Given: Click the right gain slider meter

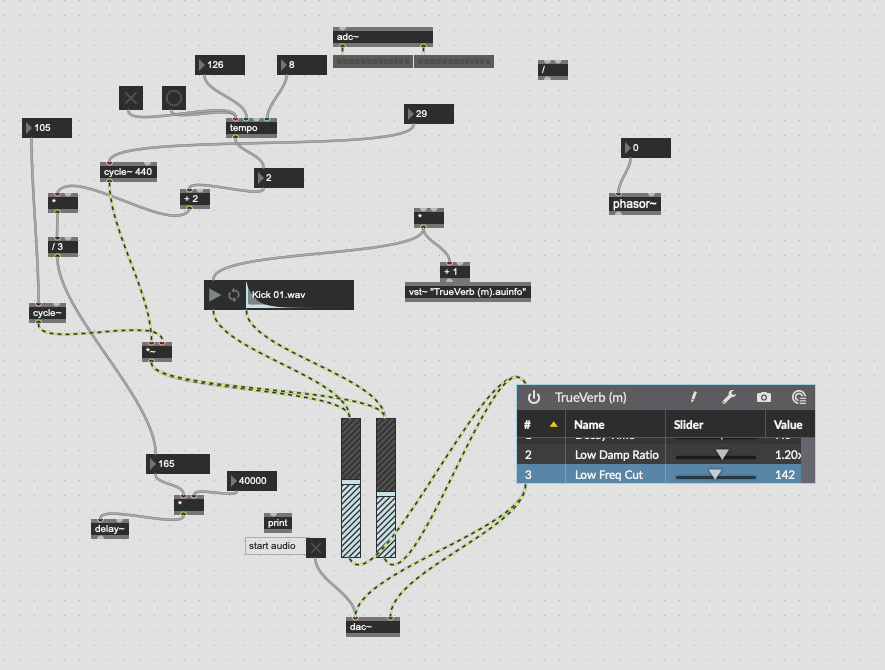Looking at the screenshot, I should click(386, 488).
